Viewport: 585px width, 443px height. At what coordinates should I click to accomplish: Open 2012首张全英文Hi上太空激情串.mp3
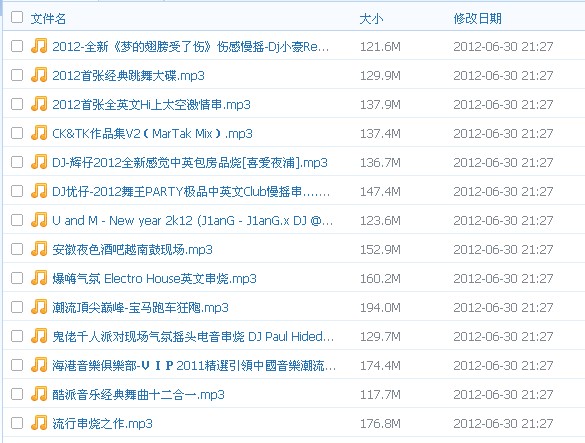pos(151,104)
